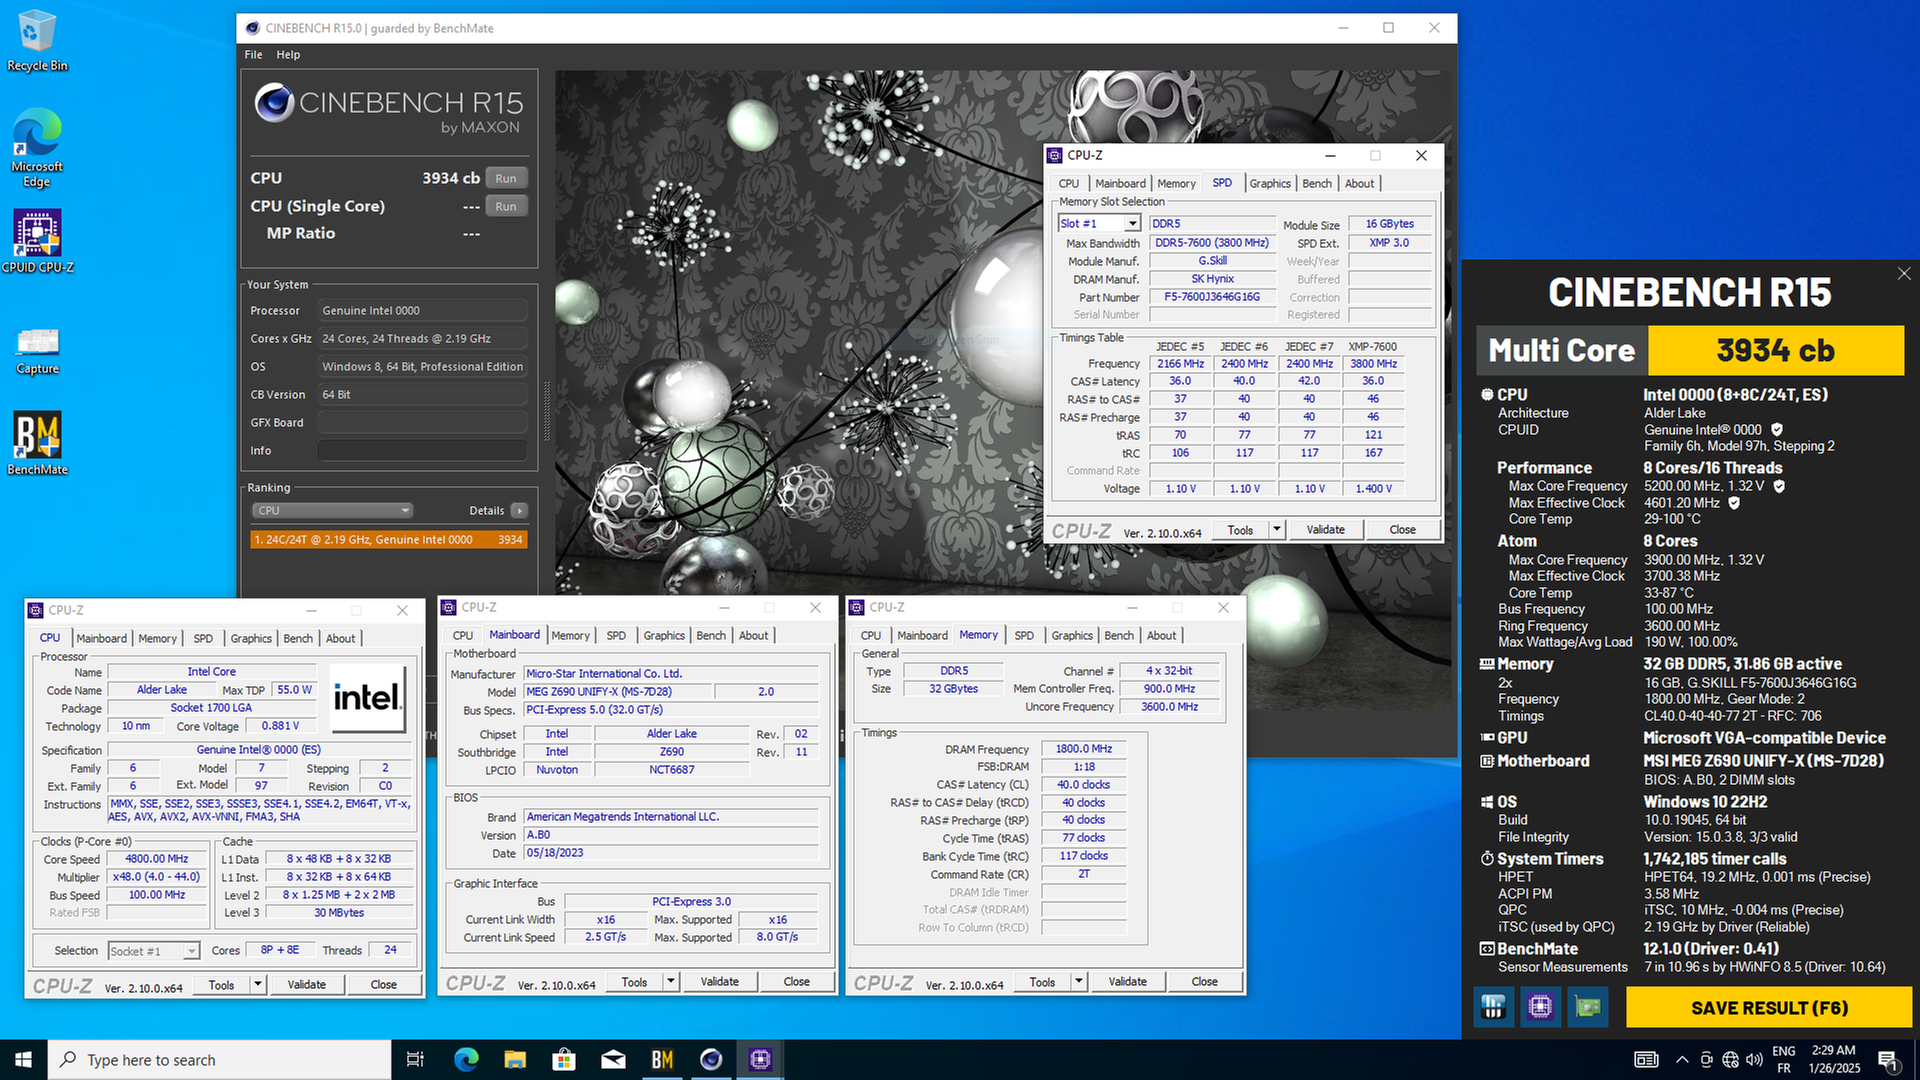Click the GFX Board field in Cinebench

coord(422,422)
